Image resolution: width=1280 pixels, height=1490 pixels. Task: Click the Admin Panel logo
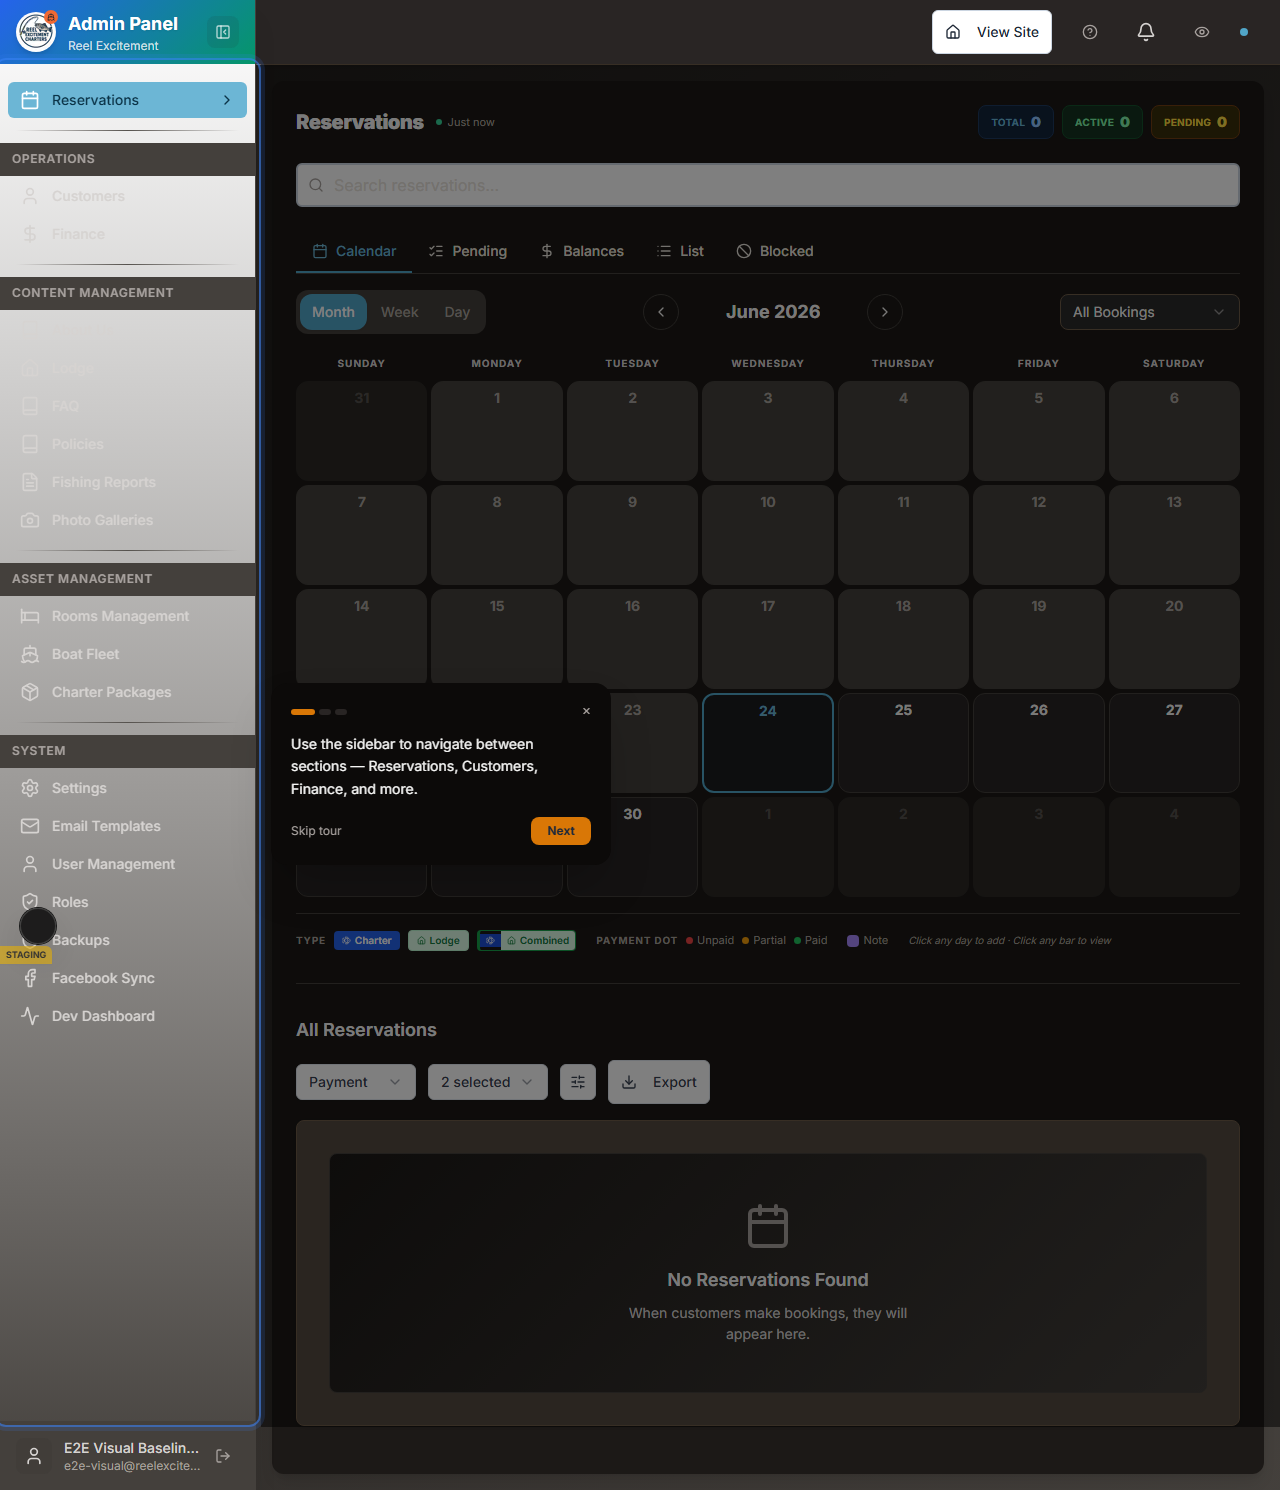(x=36, y=32)
